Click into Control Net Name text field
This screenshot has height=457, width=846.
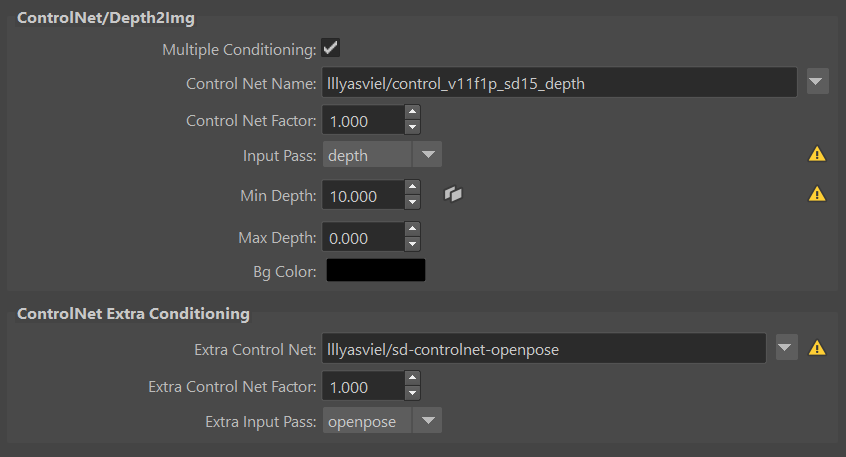pos(559,83)
